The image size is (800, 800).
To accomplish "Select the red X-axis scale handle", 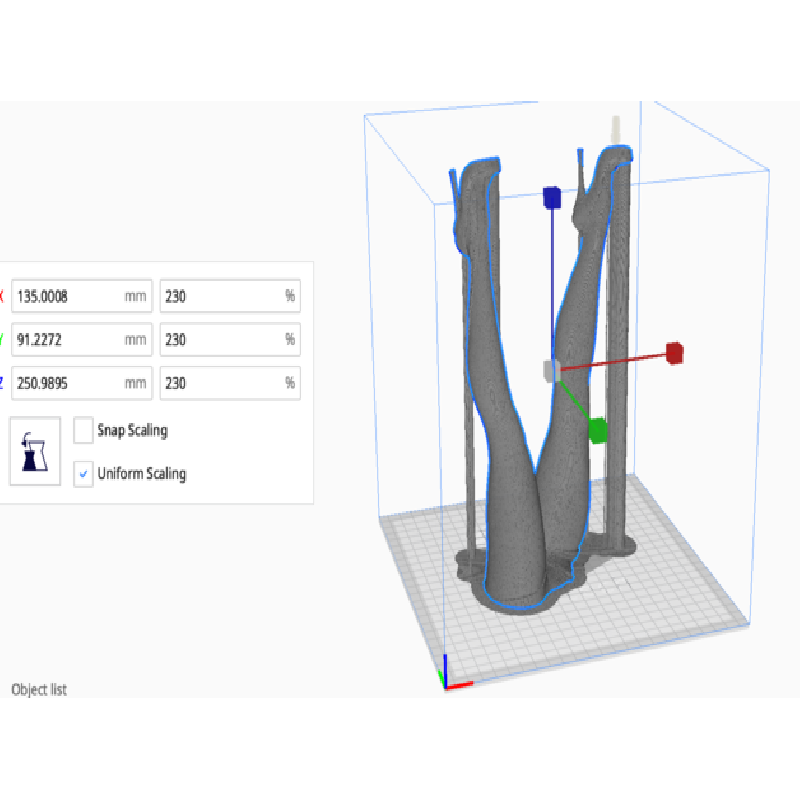I will coord(674,352).
